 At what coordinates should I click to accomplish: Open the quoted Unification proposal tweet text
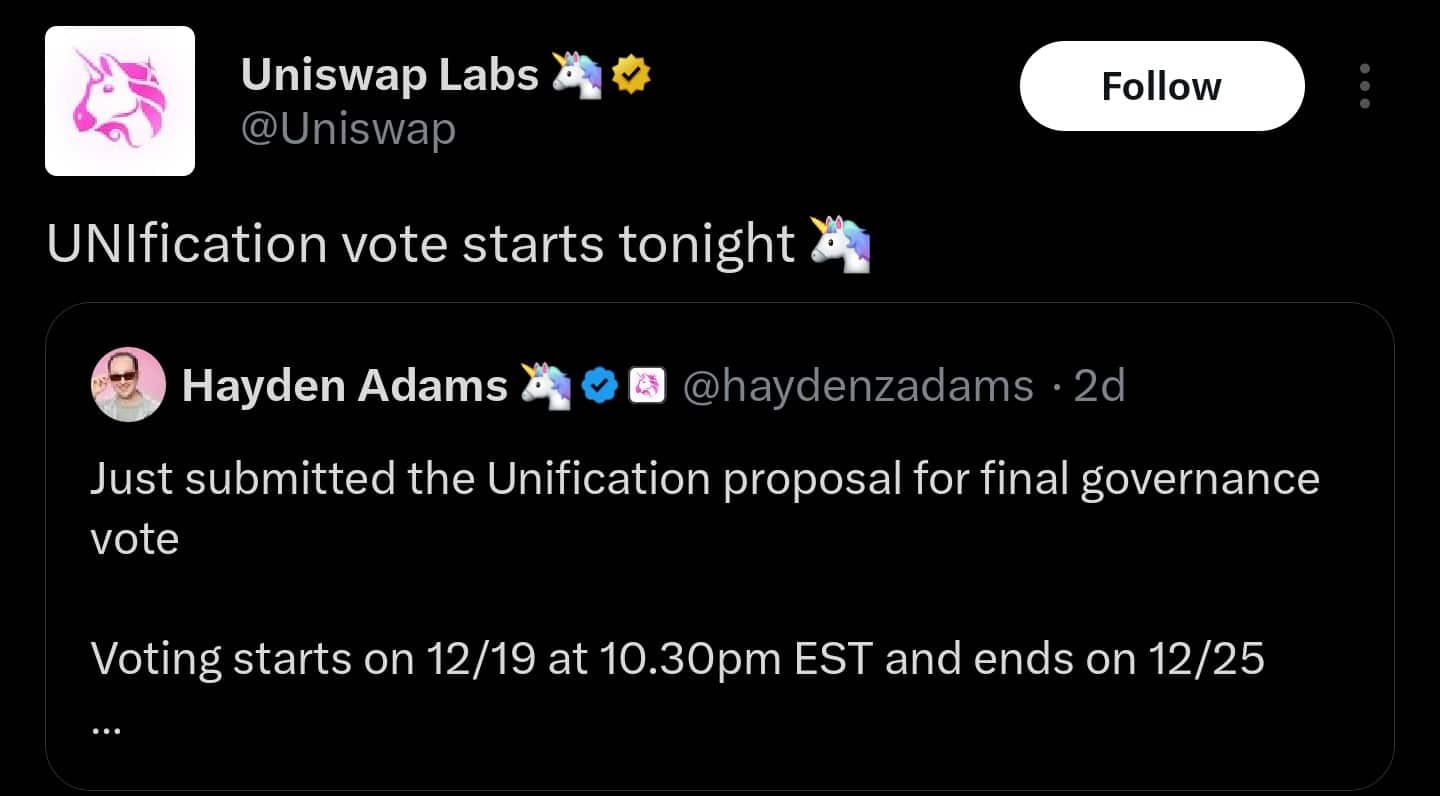[704, 479]
